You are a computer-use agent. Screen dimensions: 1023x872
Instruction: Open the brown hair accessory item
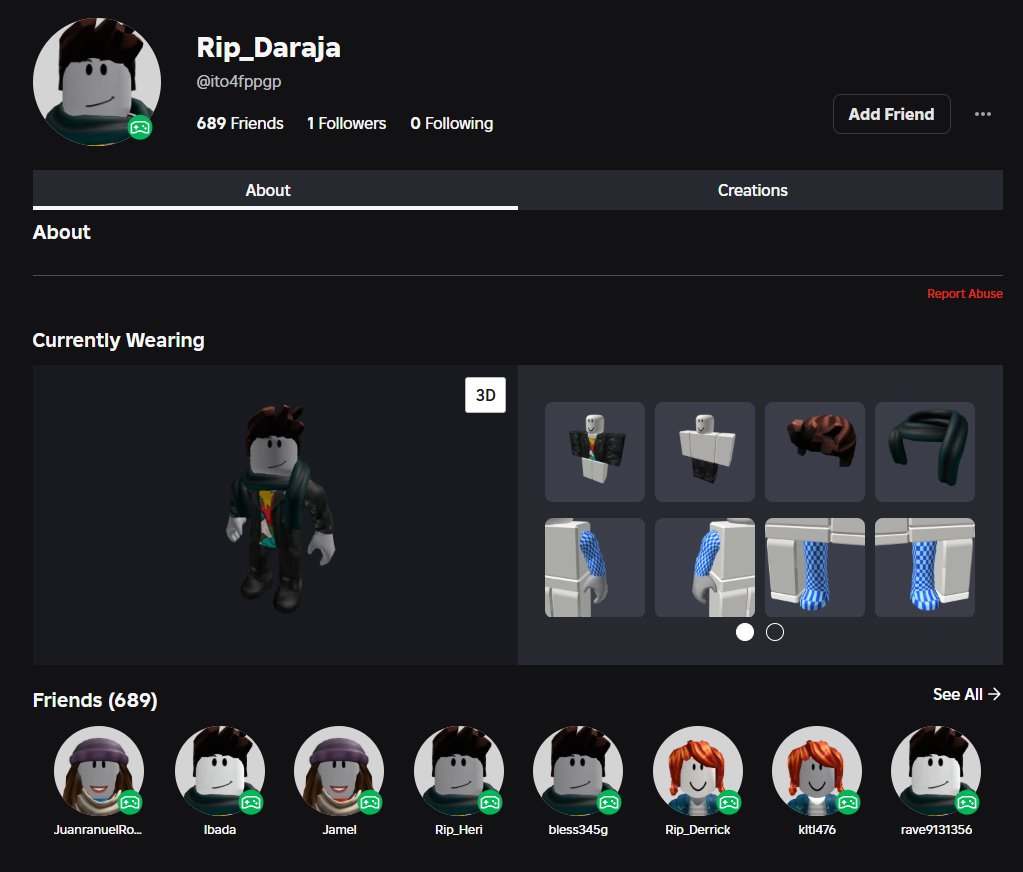click(x=815, y=452)
